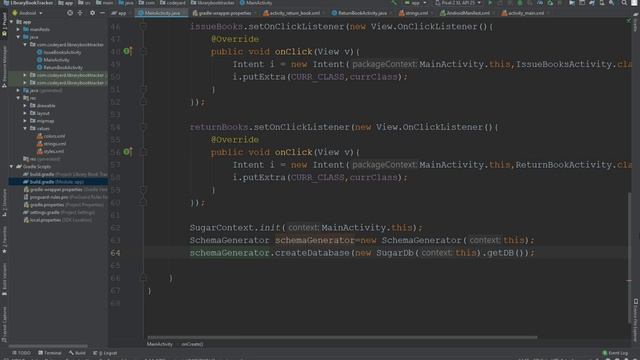Click the scroll-from-source target icon in project panel
This screenshot has width=640, height=360.
tap(70, 13)
